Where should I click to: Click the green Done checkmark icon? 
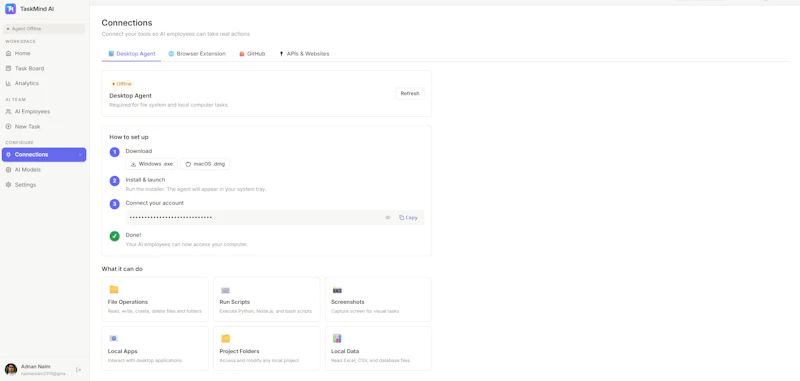click(x=115, y=236)
